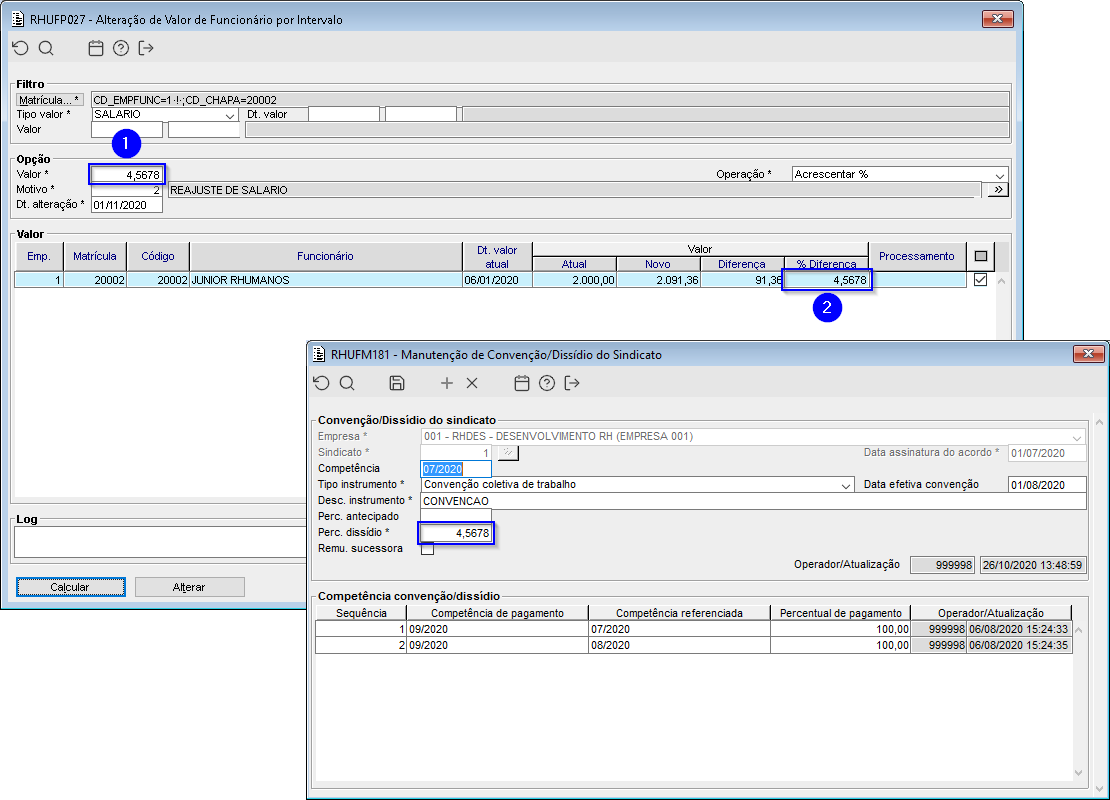
Task: Click sequence 2 row's 09/2020 payment cell
Action: [x=497, y=646]
